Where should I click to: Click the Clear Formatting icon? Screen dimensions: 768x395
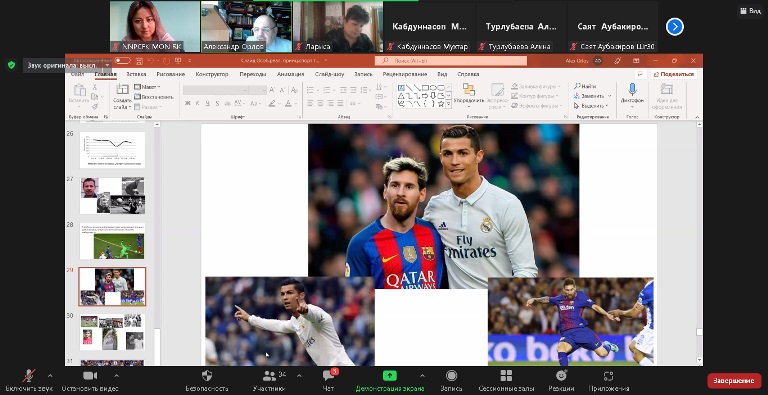[294, 90]
